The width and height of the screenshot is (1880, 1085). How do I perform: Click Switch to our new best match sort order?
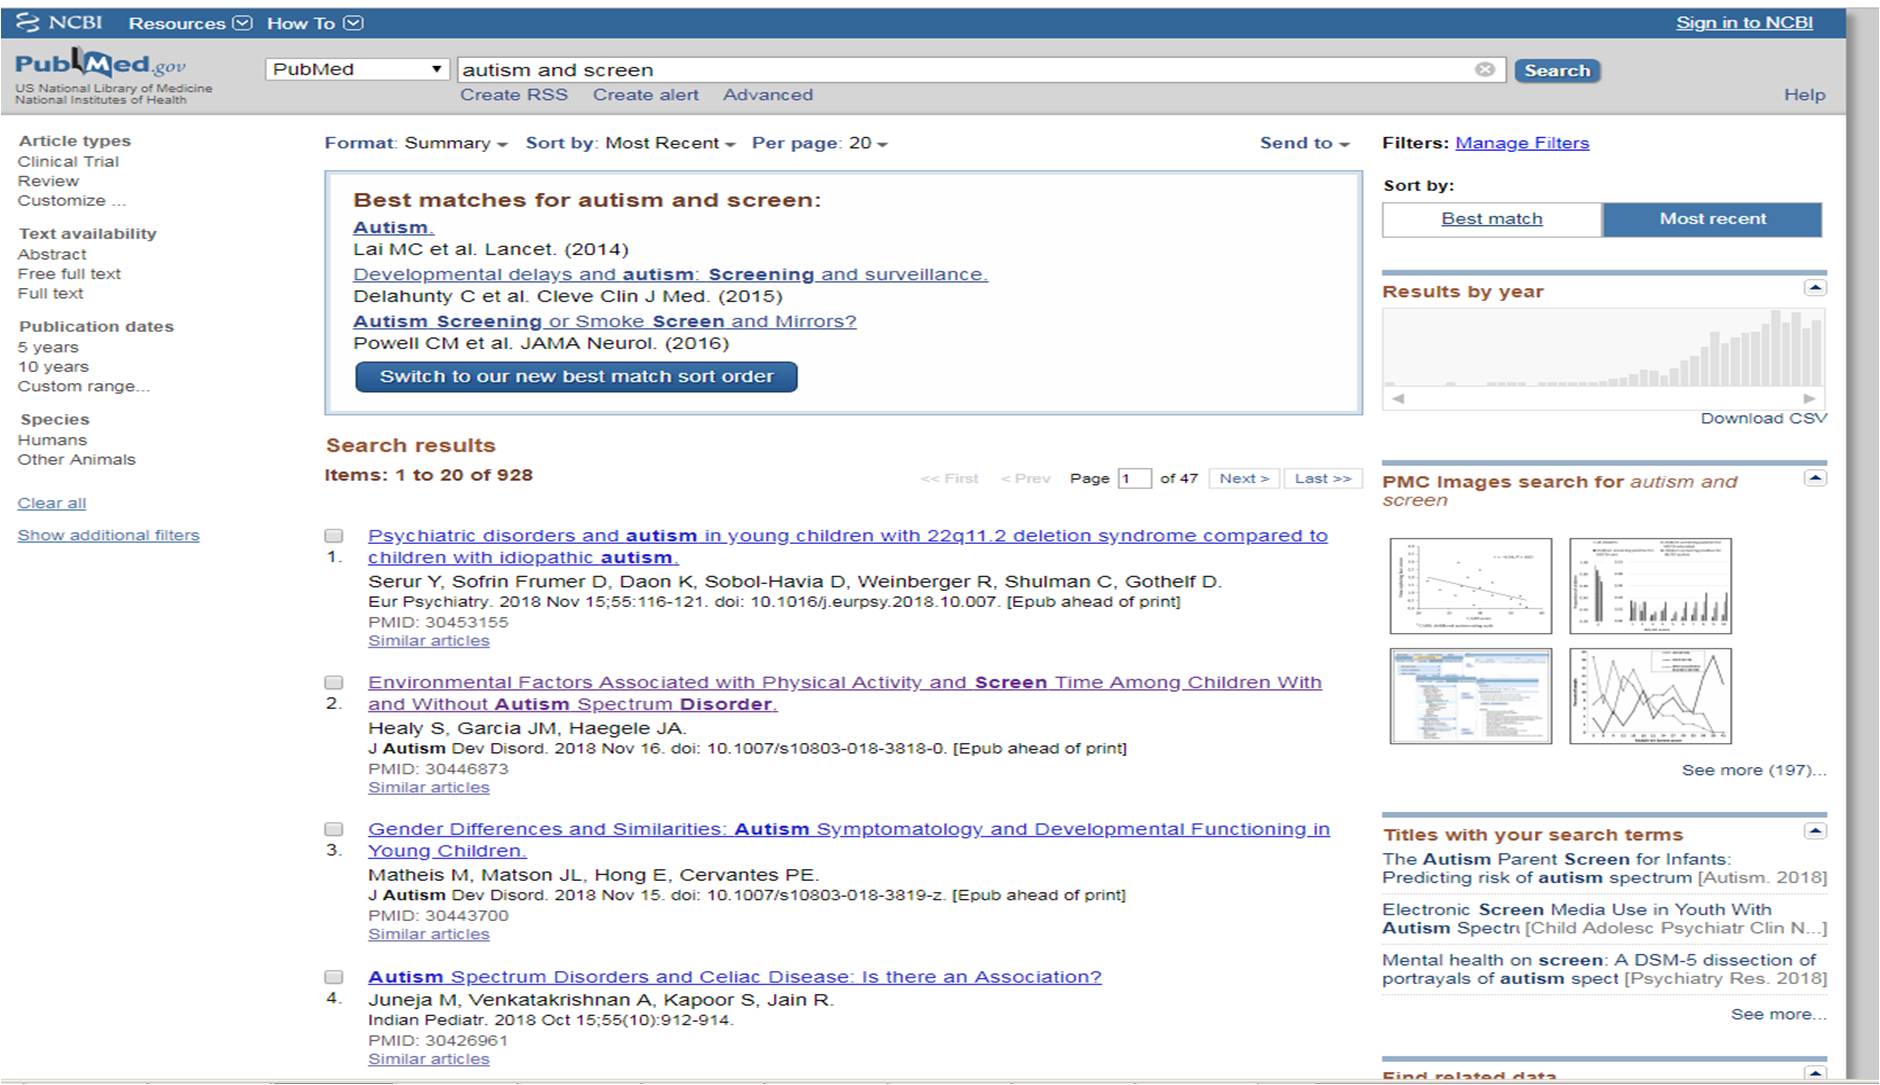576,377
